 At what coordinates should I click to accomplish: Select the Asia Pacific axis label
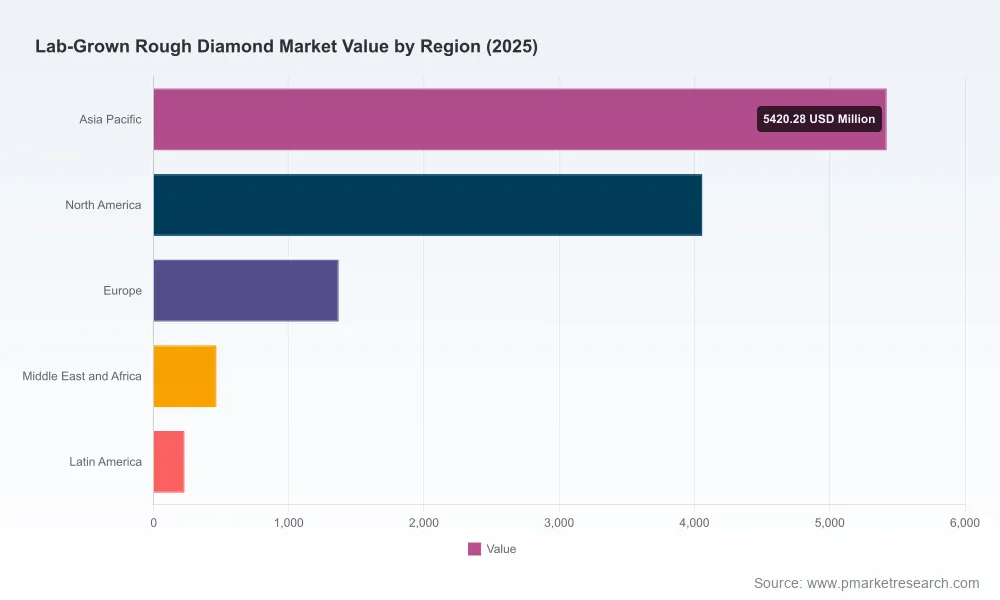tap(110, 119)
